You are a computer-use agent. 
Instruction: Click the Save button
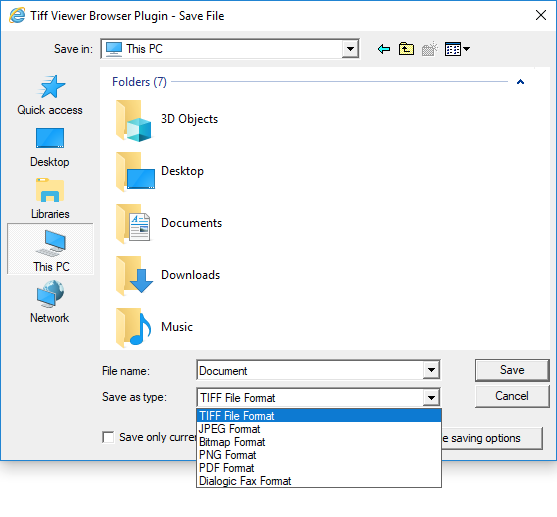[x=512, y=370]
